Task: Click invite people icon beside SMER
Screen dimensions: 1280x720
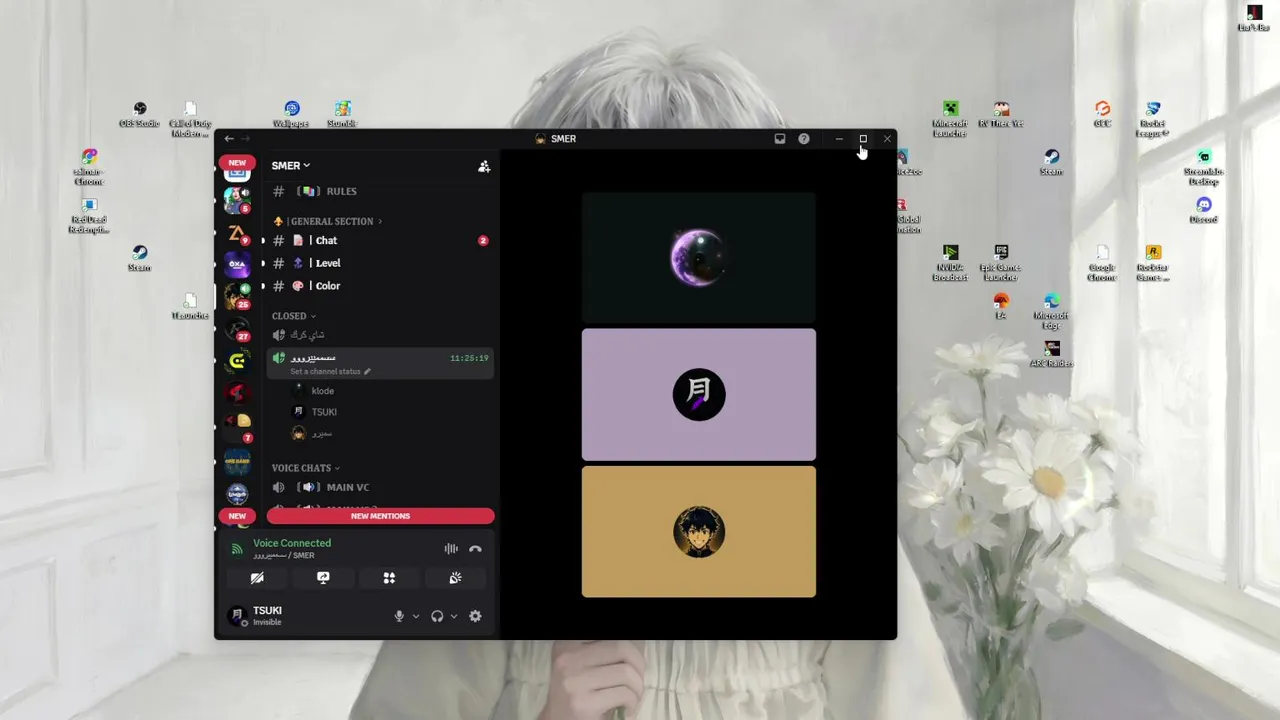Action: 484,166
